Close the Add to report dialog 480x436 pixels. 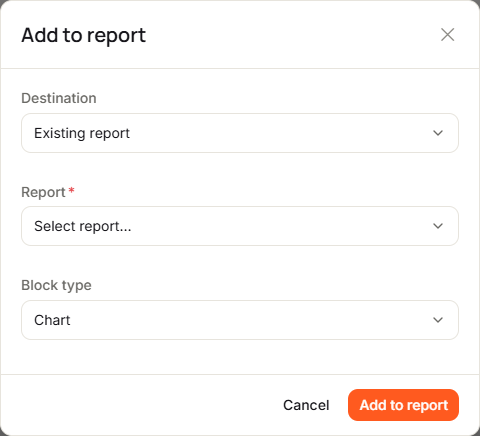pyautogui.click(x=447, y=35)
